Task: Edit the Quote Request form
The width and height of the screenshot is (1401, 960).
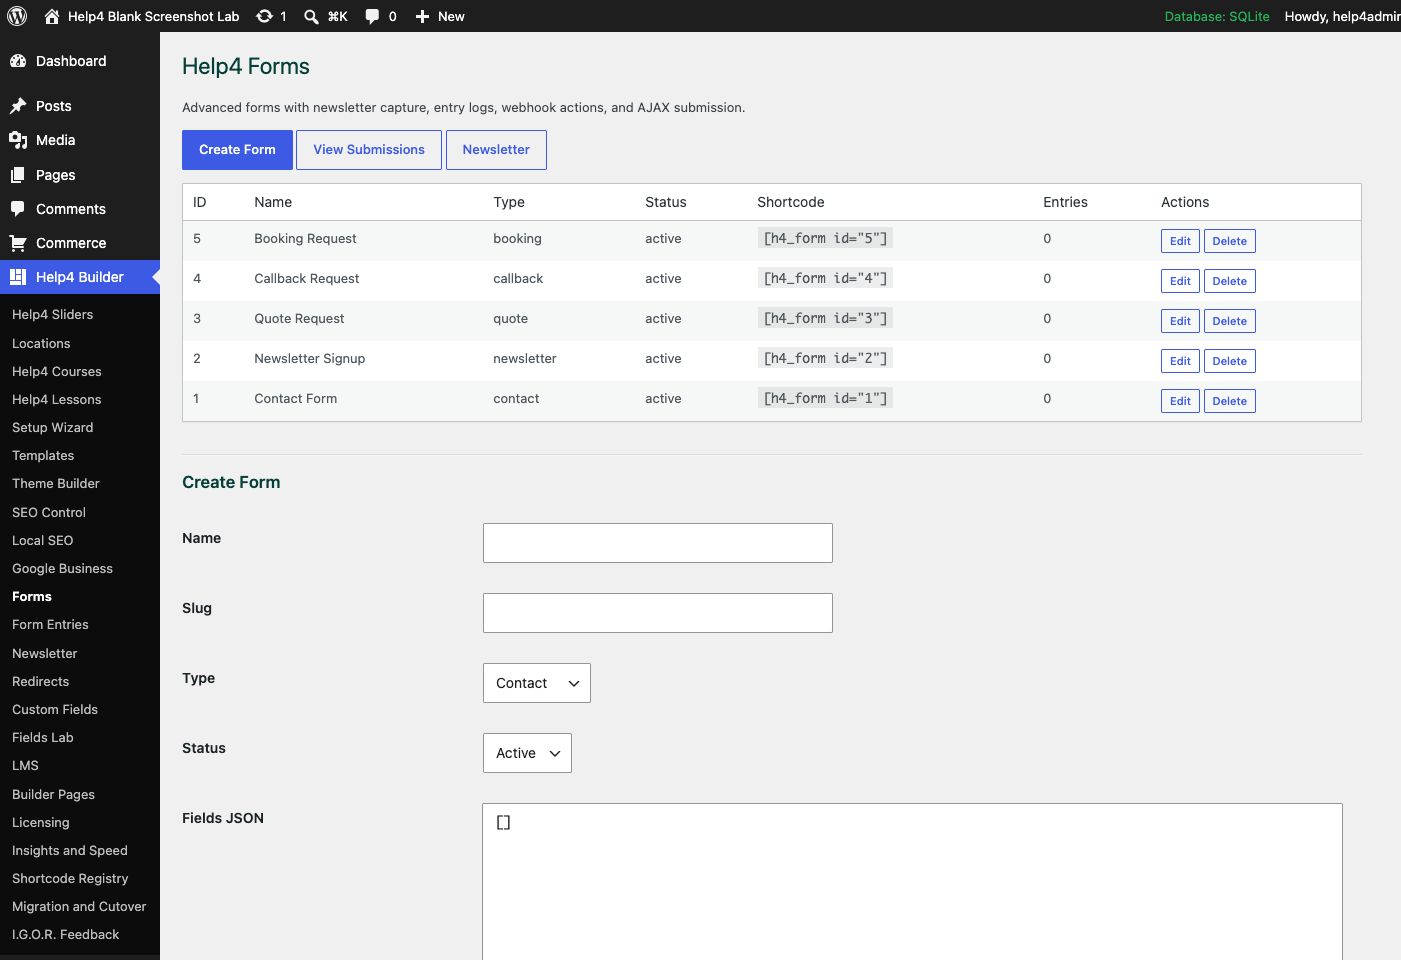Action: point(1180,321)
